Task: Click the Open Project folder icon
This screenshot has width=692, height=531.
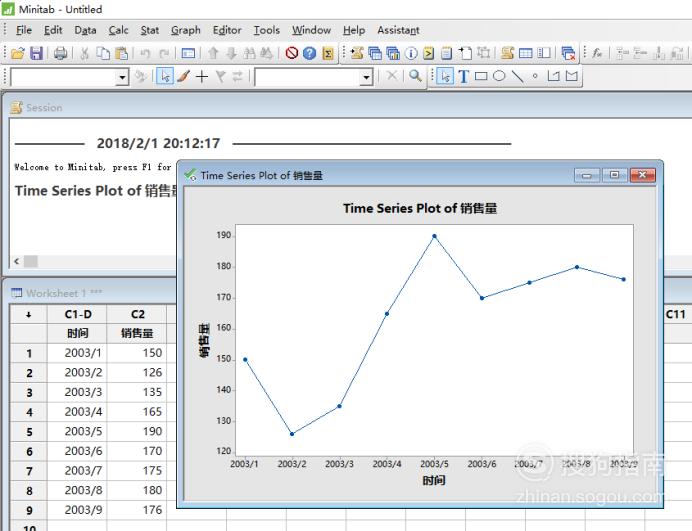Action: (x=18, y=53)
